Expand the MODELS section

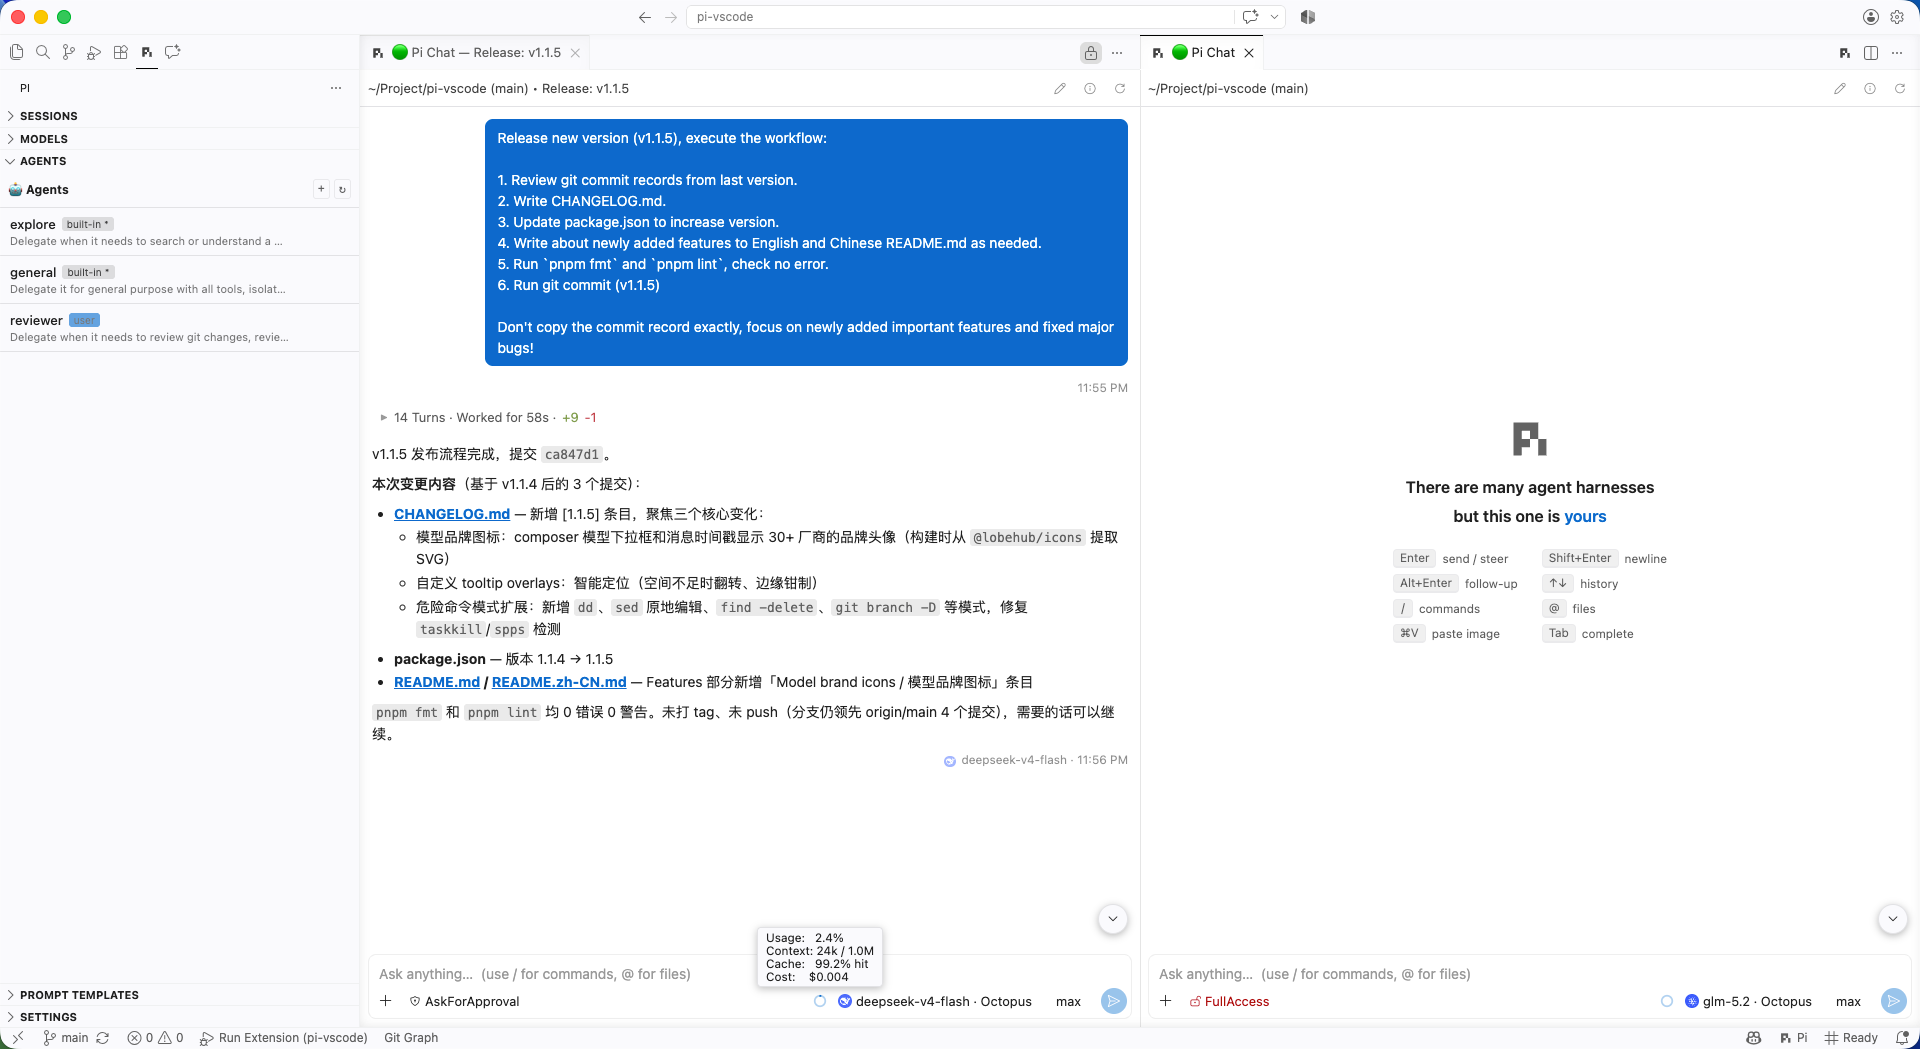click(x=180, y=139)
